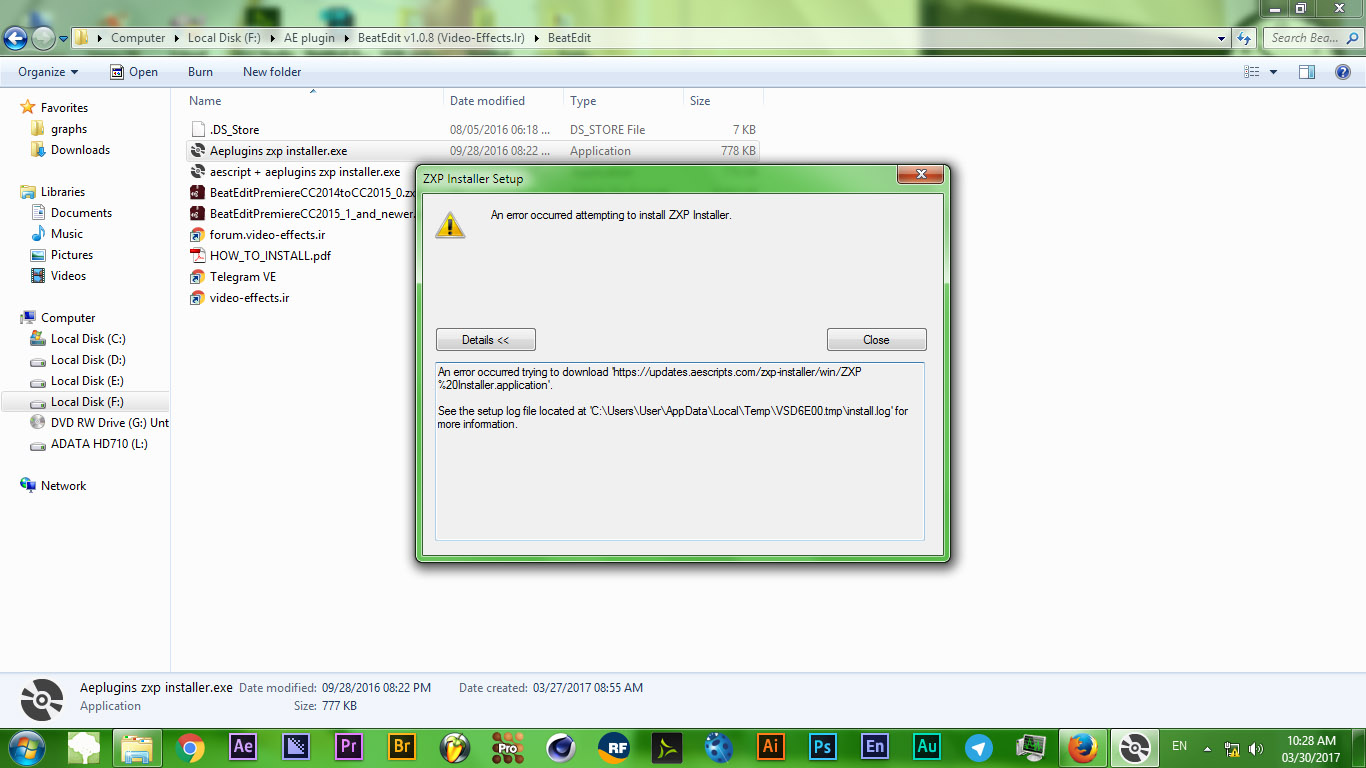Open the Organize menu
This screenshot has height=768, width=1366.
point(48,72)
